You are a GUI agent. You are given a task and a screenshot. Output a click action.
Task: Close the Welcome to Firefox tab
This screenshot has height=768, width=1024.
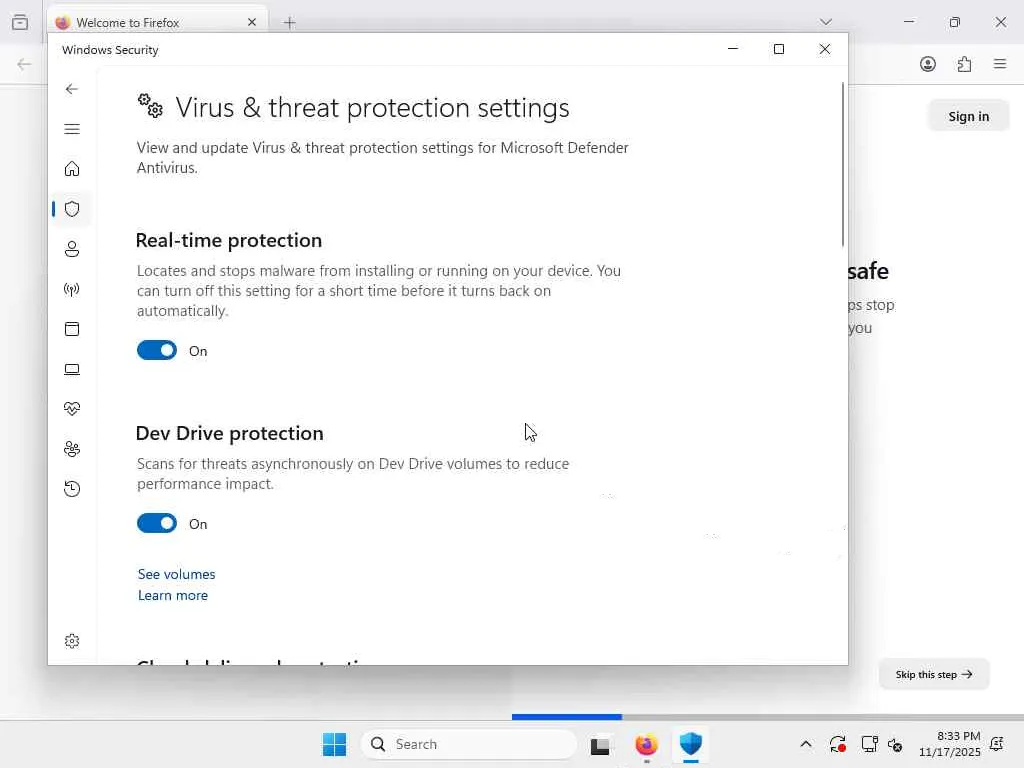pos(252,22)
